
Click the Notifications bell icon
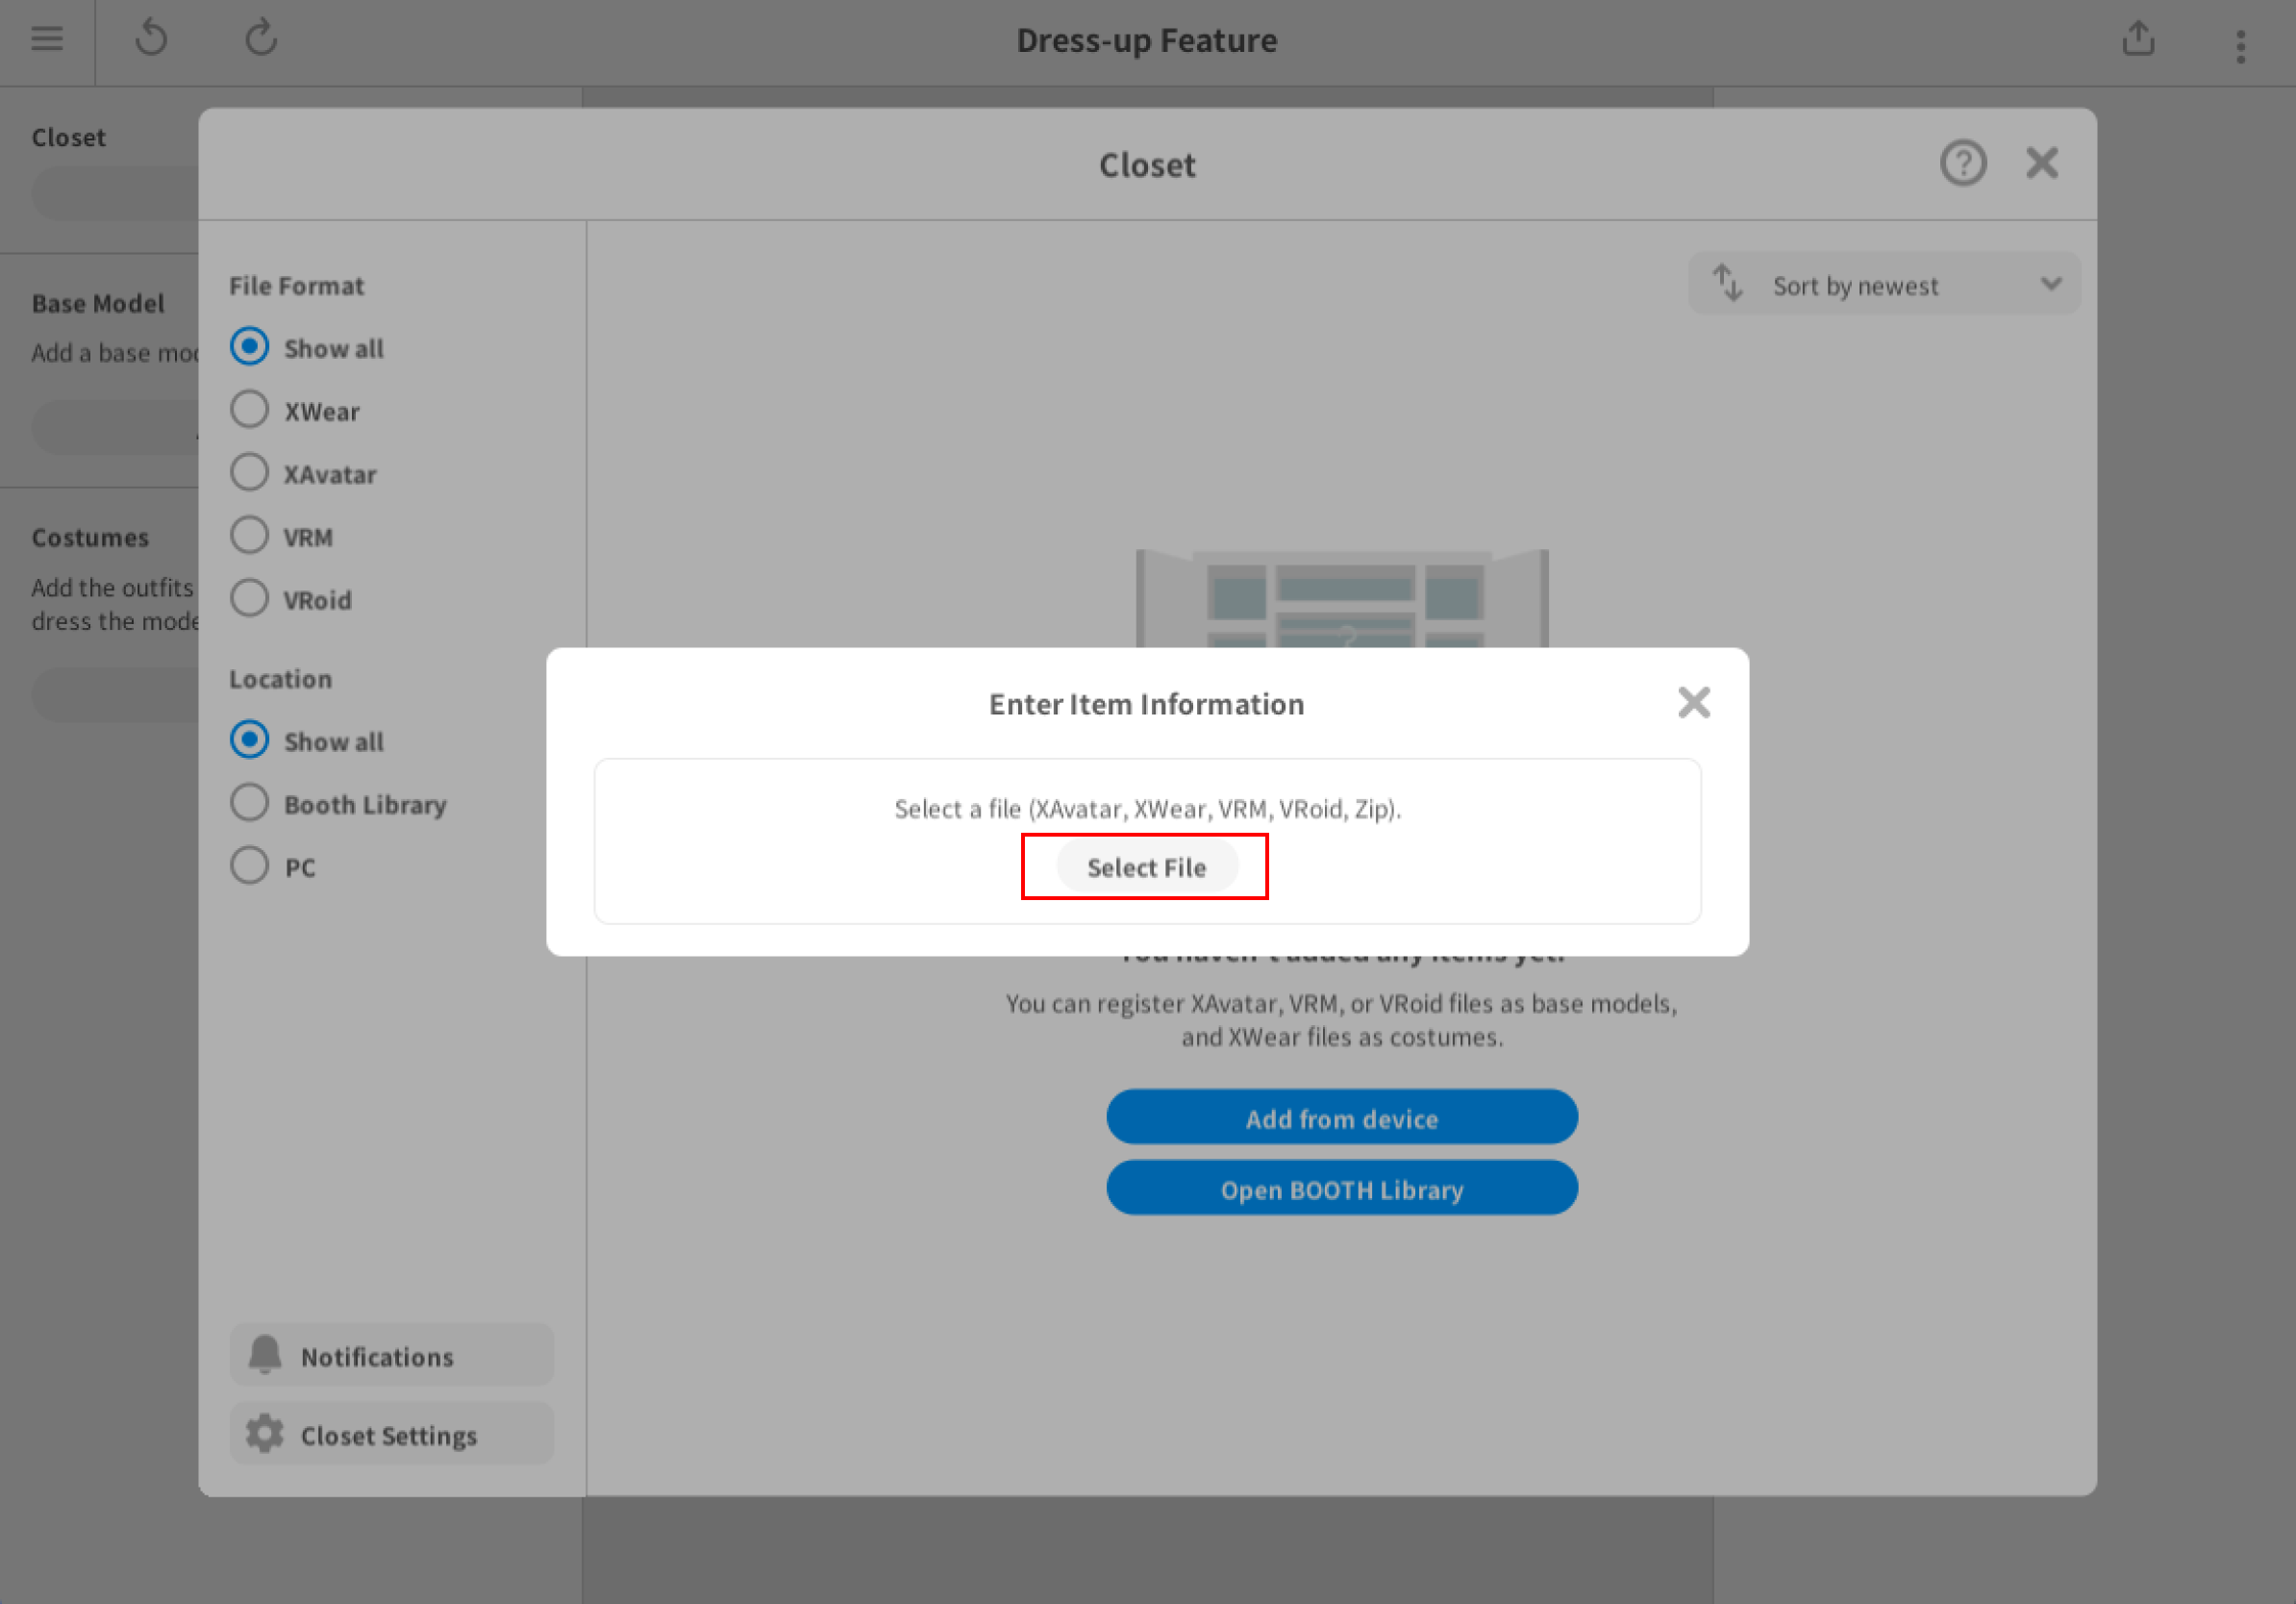pos(265,1355)
